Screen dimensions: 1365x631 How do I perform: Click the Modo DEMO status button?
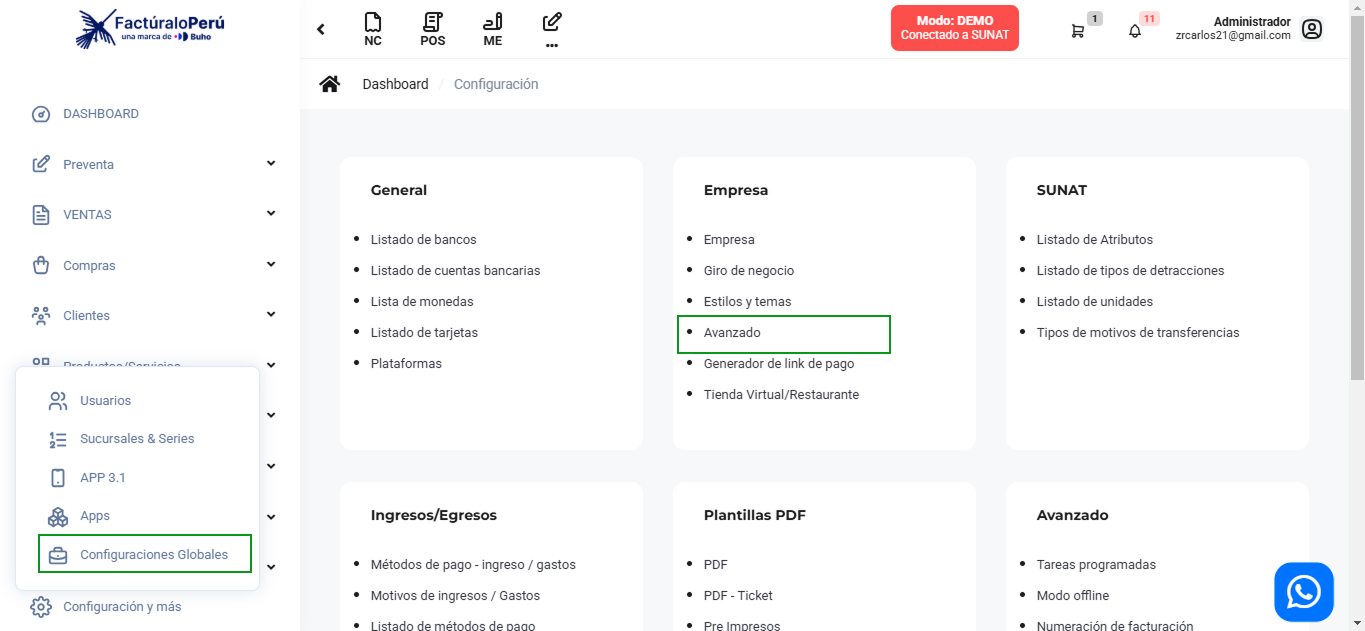tap(954, 28)
